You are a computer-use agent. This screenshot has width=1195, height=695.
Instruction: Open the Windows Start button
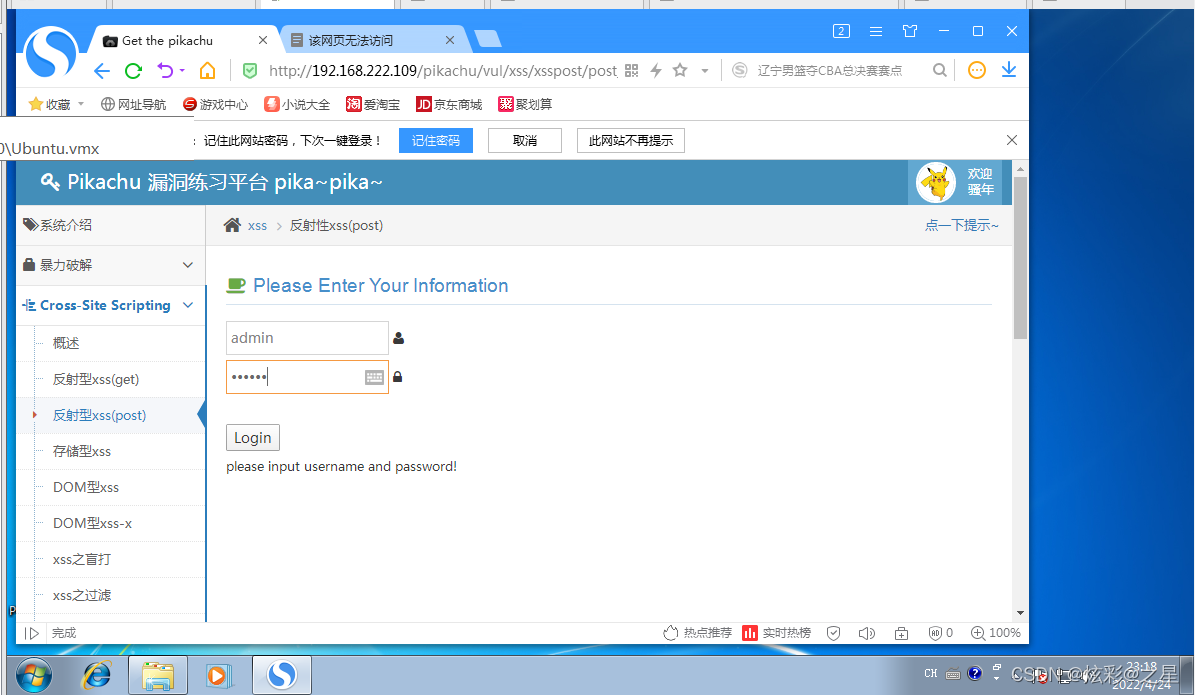tap(33, 675)
